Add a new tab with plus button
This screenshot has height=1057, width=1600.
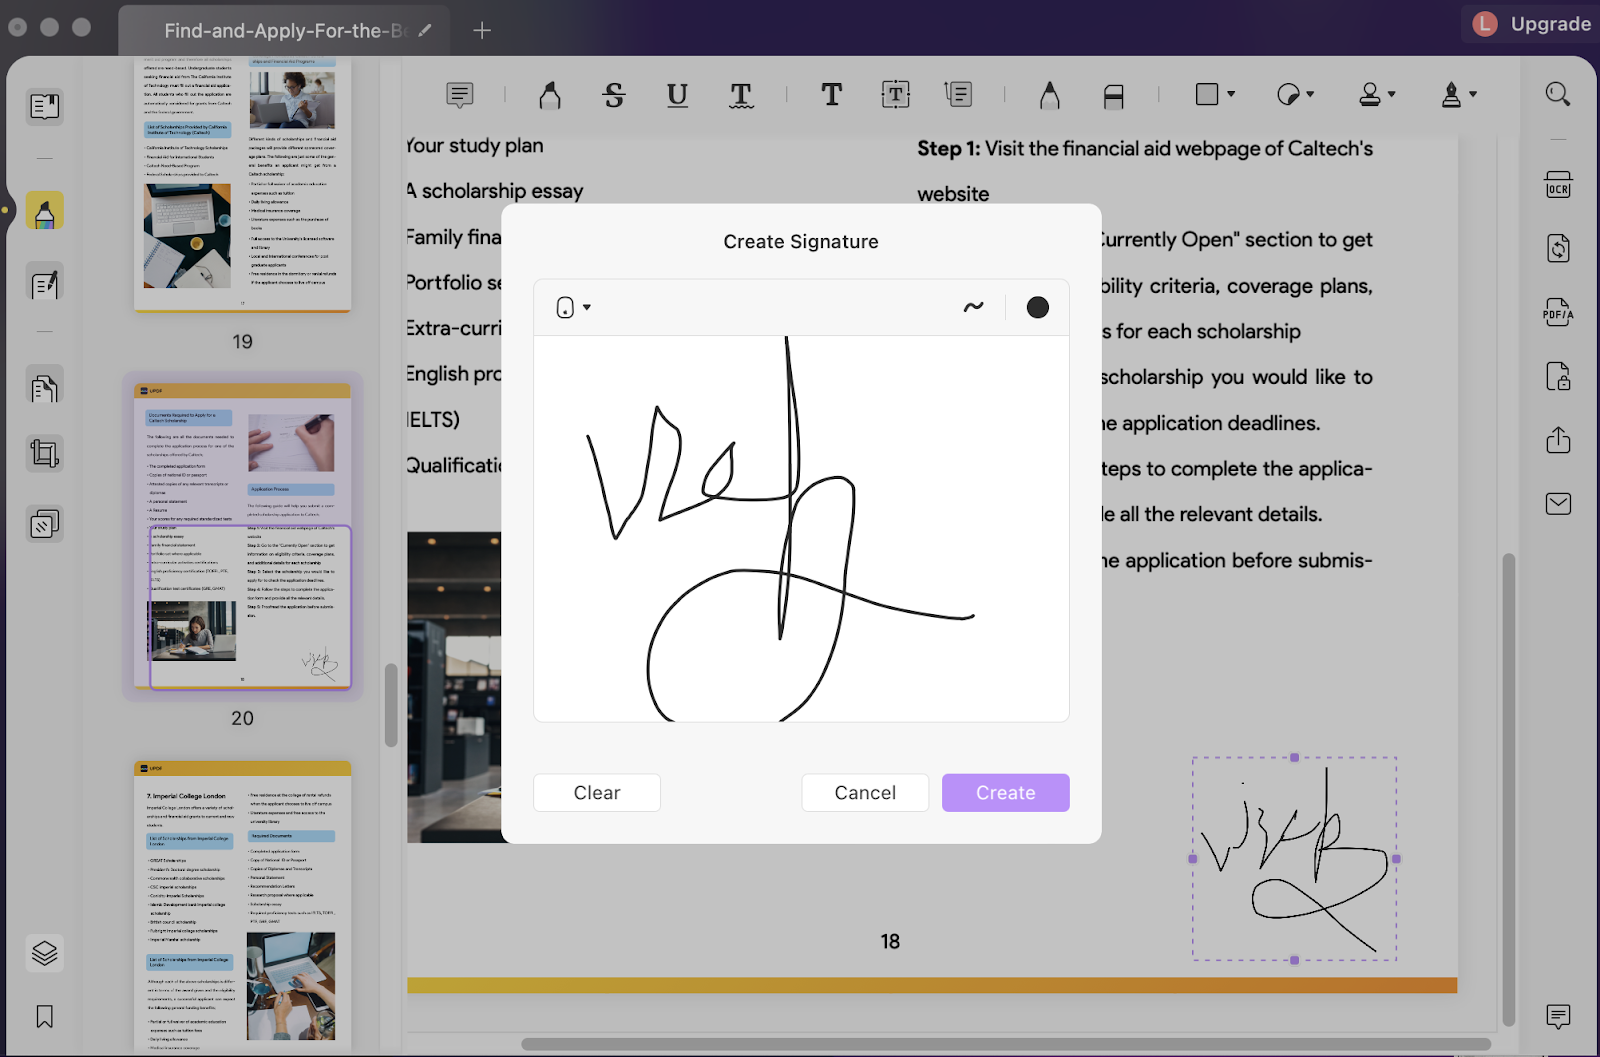(482, 30)
